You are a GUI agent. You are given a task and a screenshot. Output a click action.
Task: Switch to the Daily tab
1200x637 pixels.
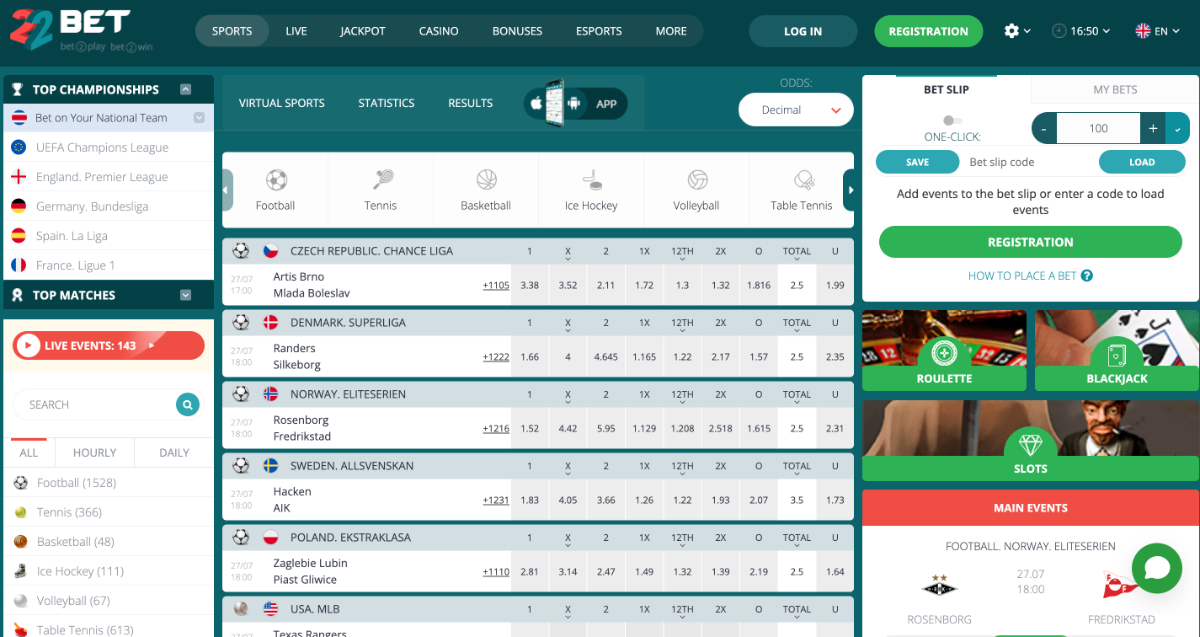174,452
